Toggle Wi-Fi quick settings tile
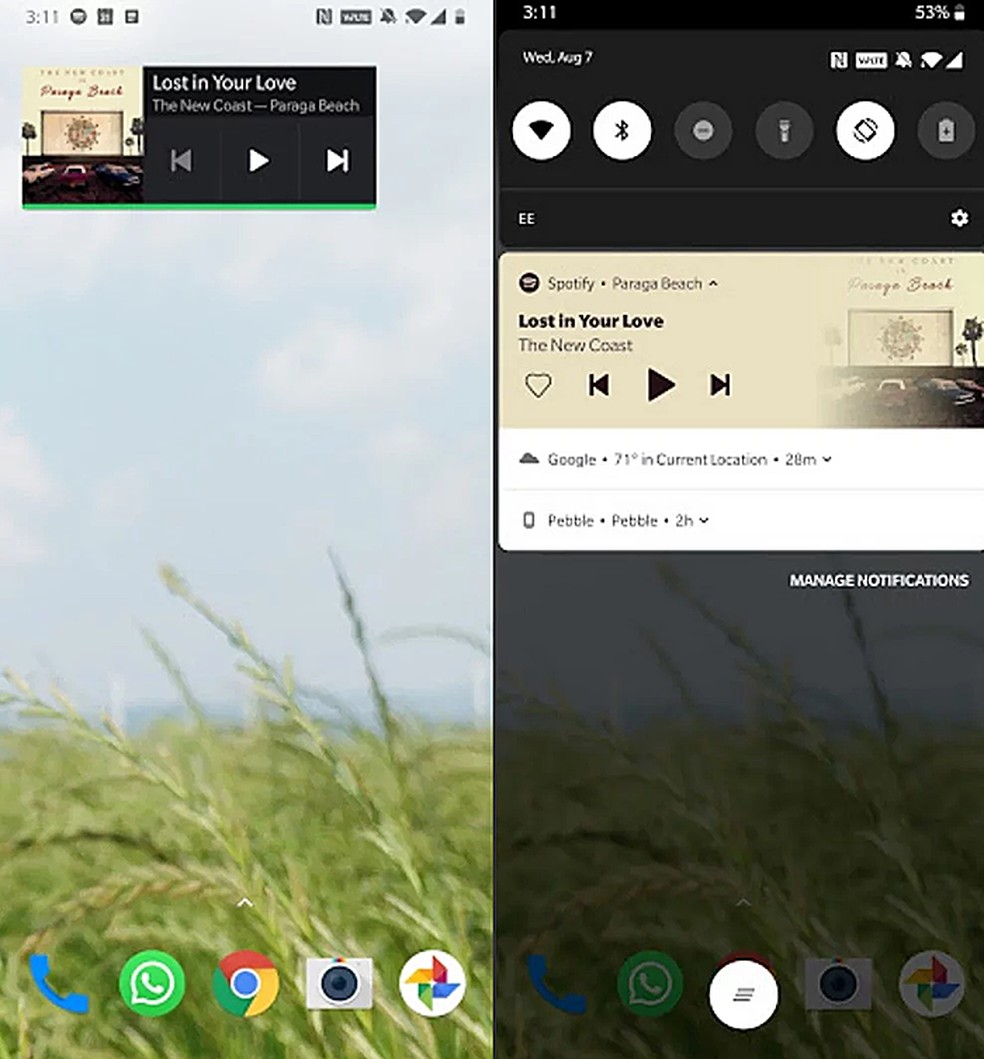The height and width of the screenshot is (1059, 984). pos(541,130)
